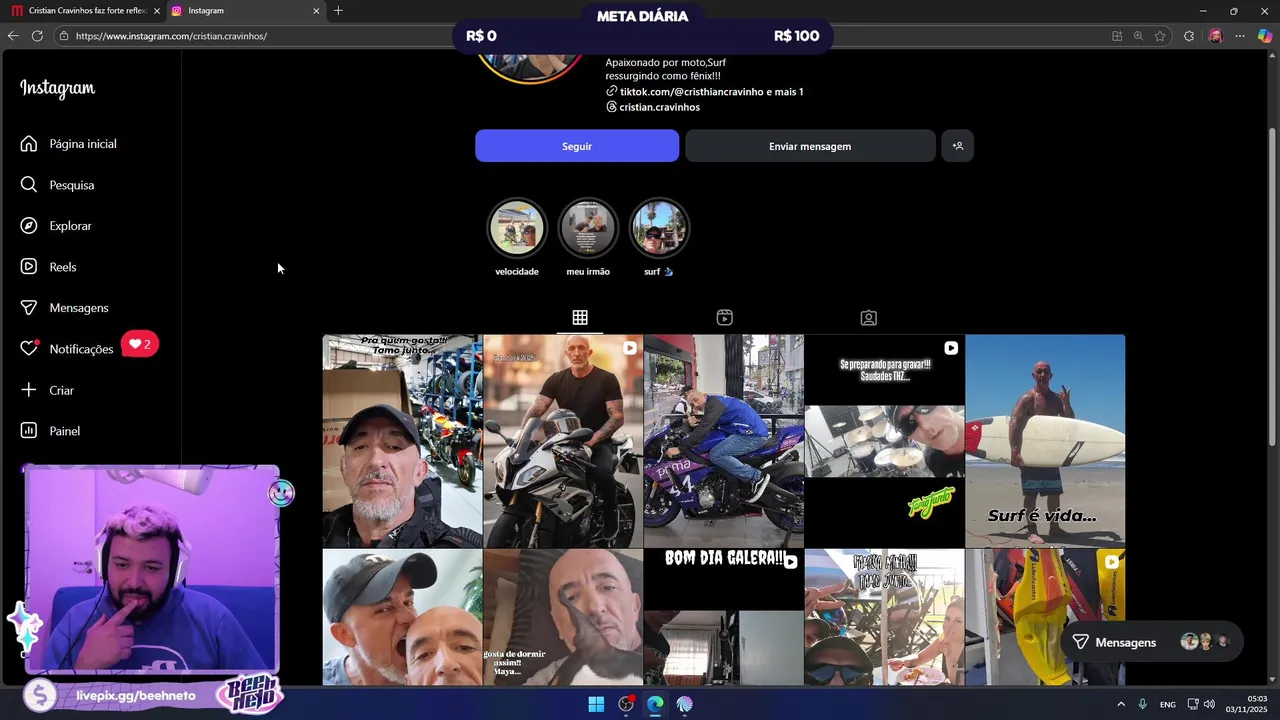The image size is (1280, 720).
Task: Close the Cristian Cravinhos news tab
Action: point(156,11)
